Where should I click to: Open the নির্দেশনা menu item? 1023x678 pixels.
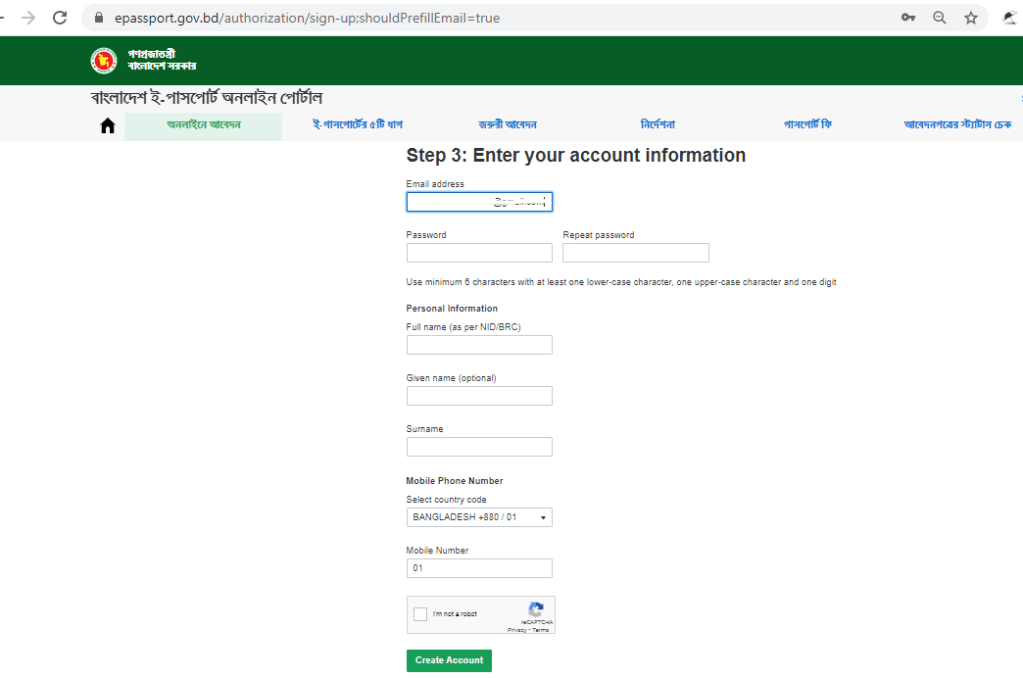(x=657, y=125)
